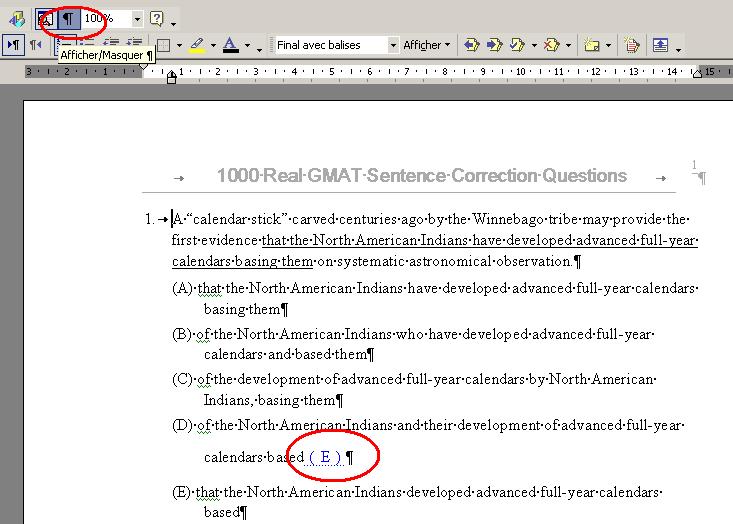Click the circled (E) answer text
This screenshot has height=524, width=733.
click(325, 457)
